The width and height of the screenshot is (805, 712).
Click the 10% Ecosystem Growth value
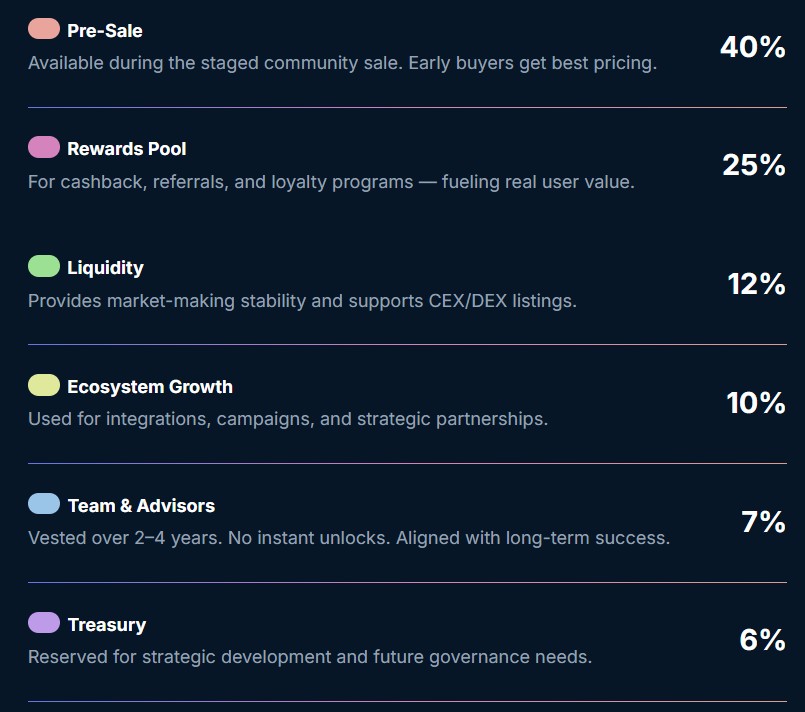click(756, 403)
